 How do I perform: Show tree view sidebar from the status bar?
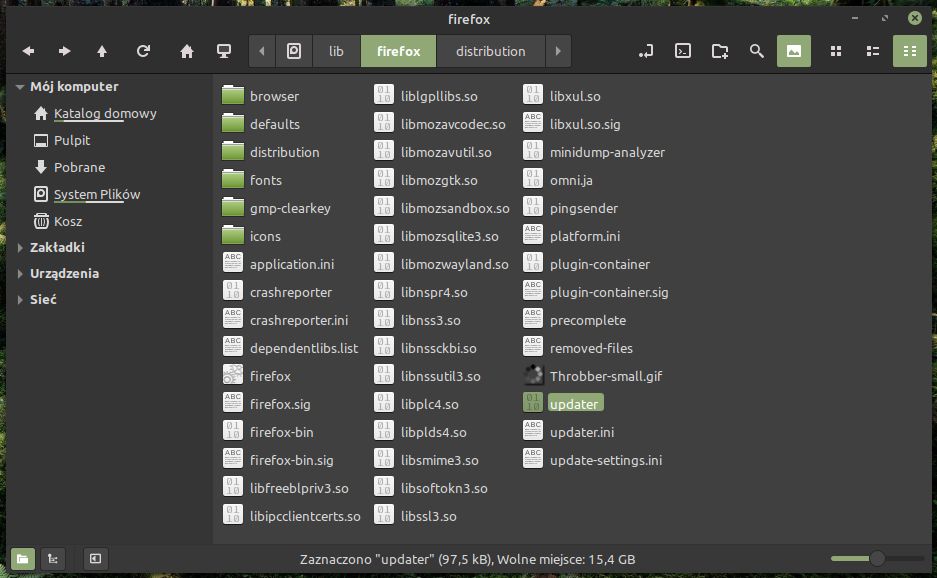point(53,559)
